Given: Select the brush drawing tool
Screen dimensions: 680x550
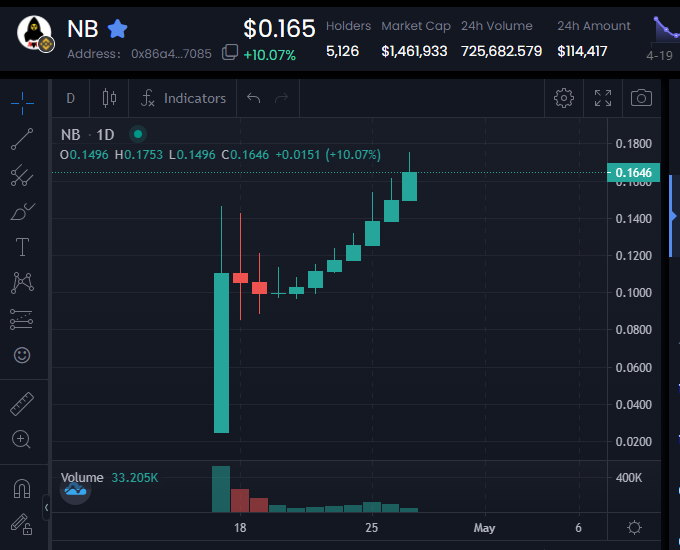Looking at the screenshot, I should pos(22,212).
